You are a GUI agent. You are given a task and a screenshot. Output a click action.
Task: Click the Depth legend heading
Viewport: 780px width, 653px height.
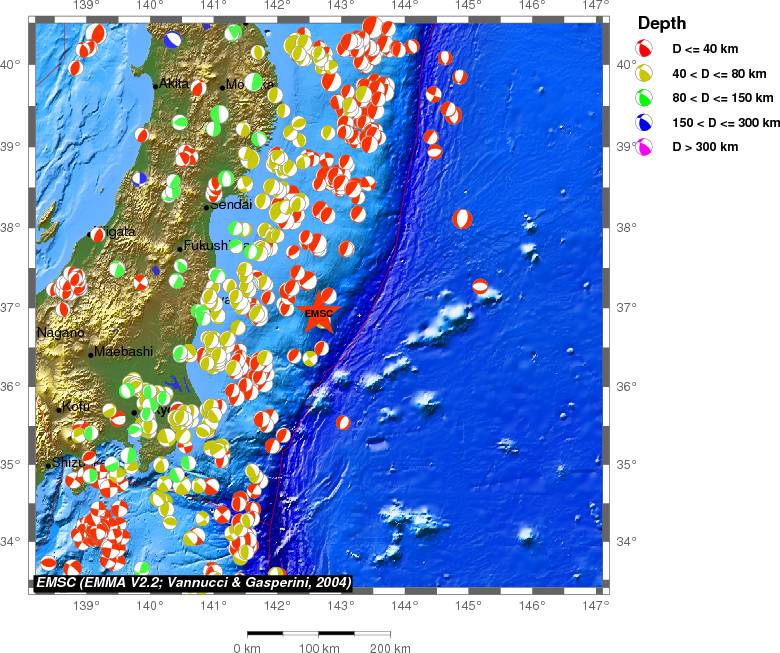tap(662, 24)
